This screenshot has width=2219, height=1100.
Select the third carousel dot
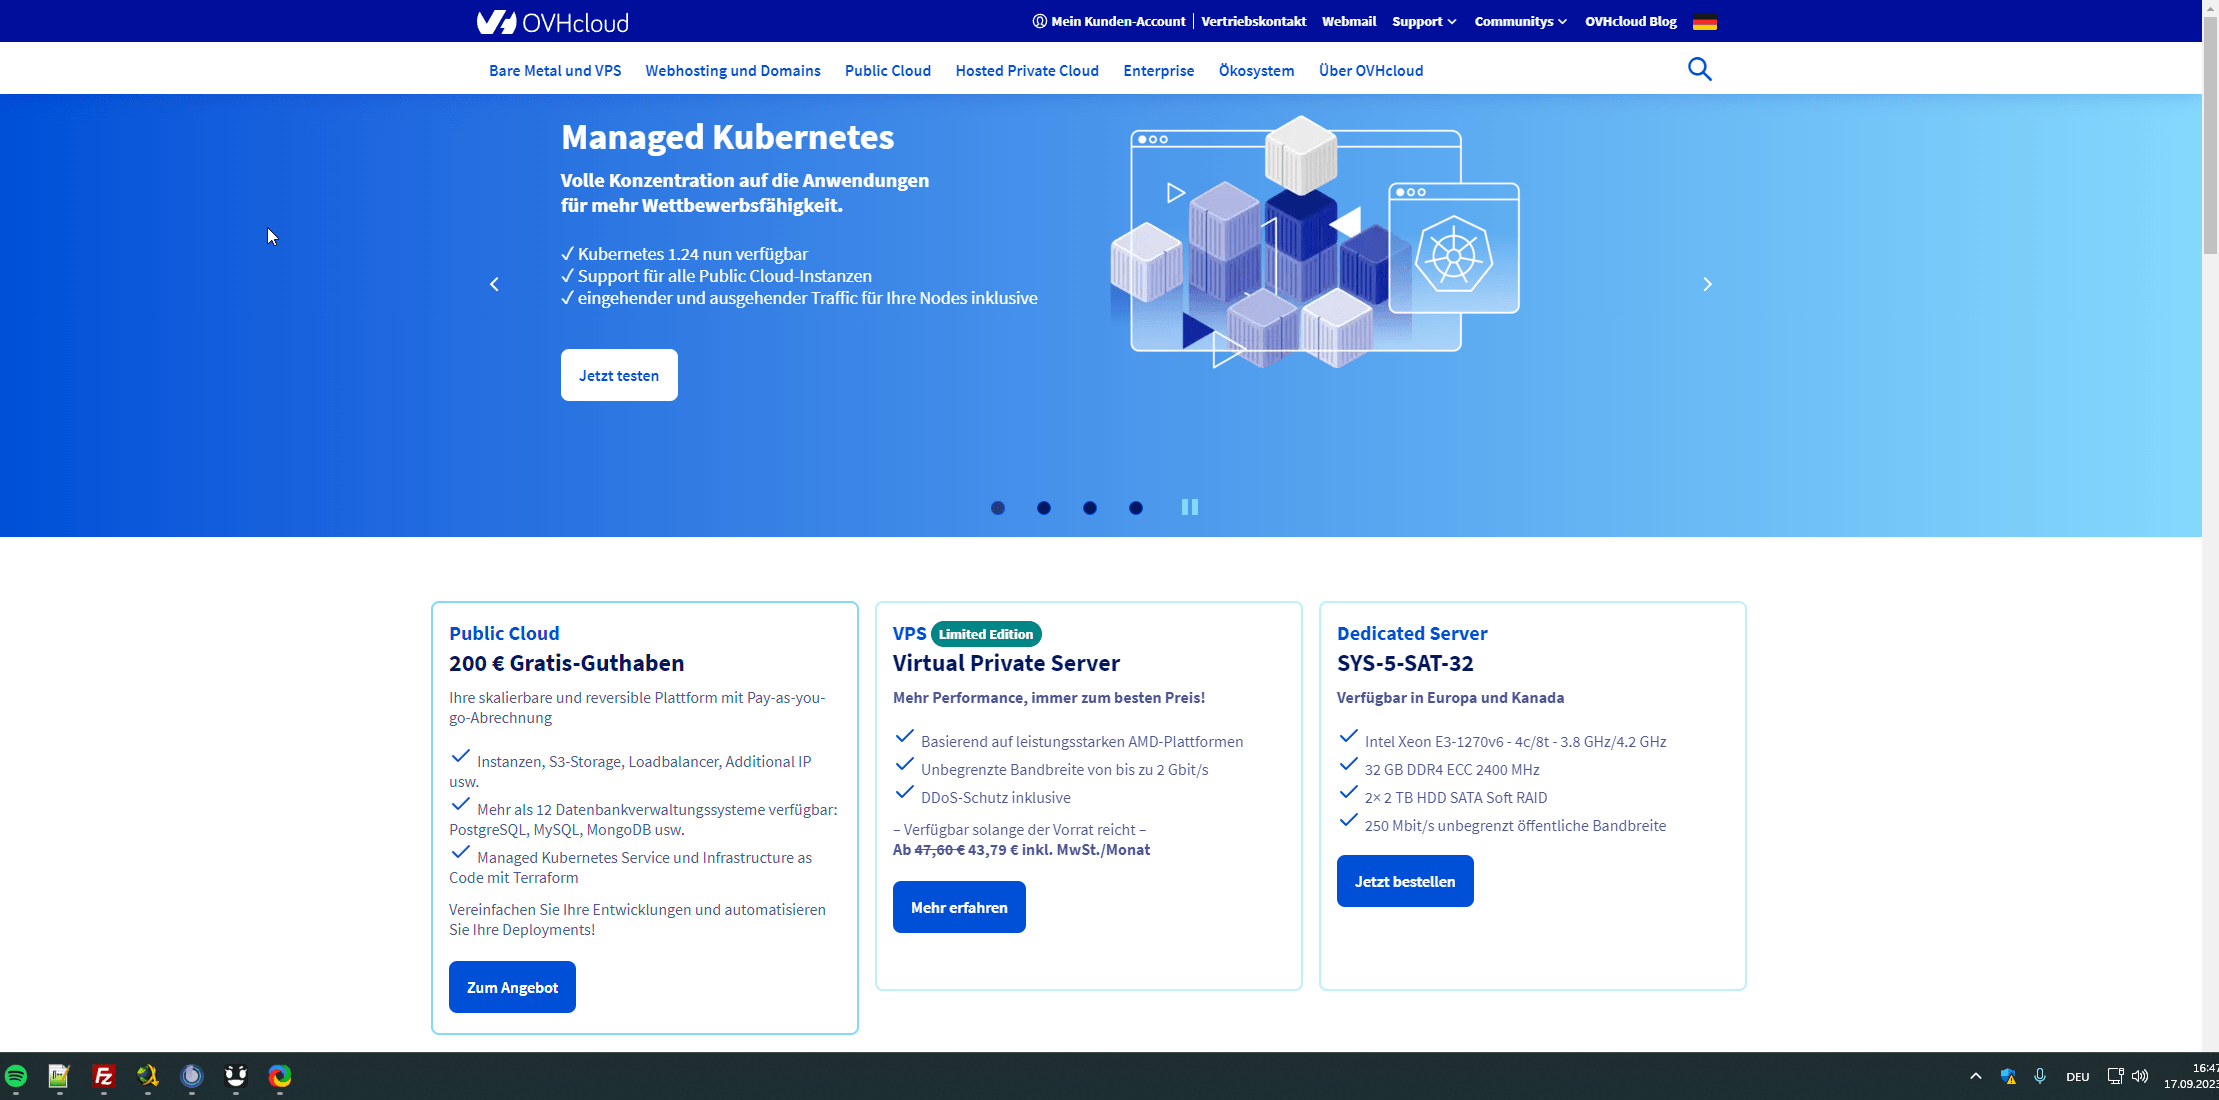tap(1089, 508)
